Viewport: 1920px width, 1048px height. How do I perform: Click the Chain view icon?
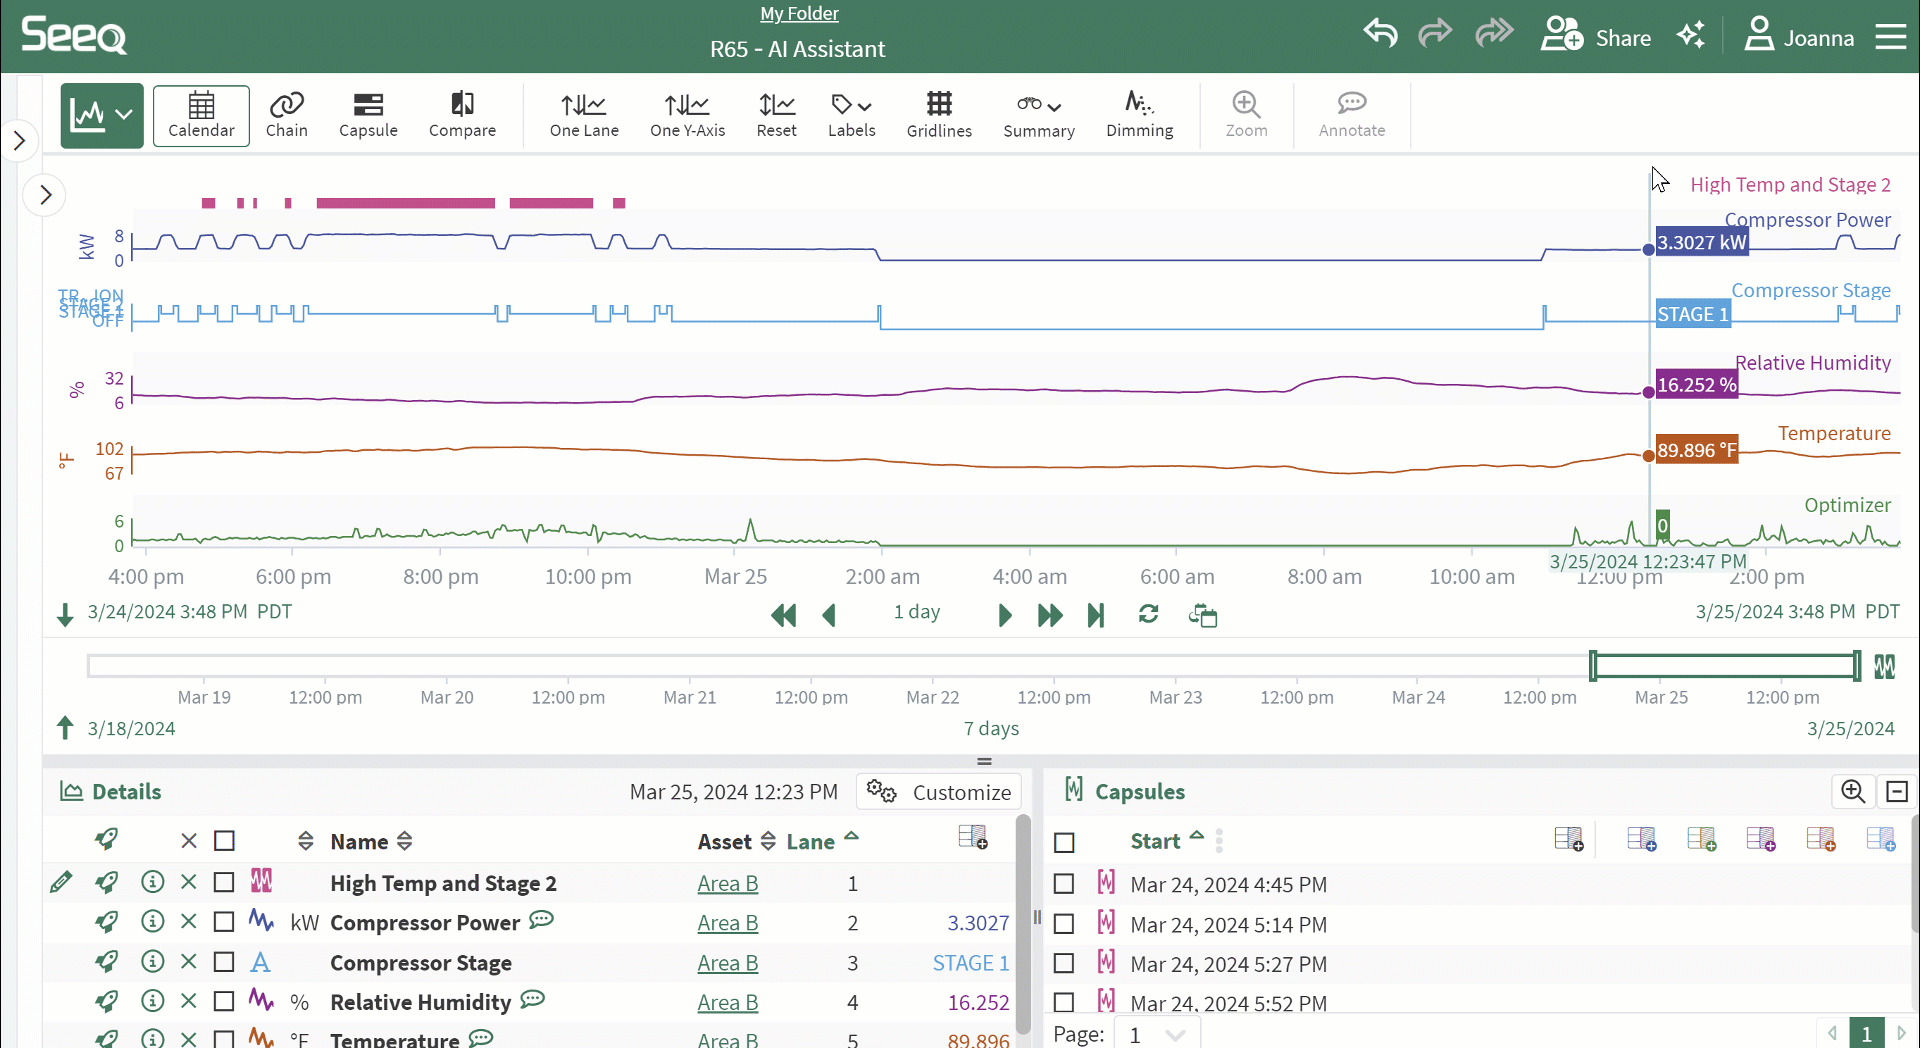pos(286,115)
